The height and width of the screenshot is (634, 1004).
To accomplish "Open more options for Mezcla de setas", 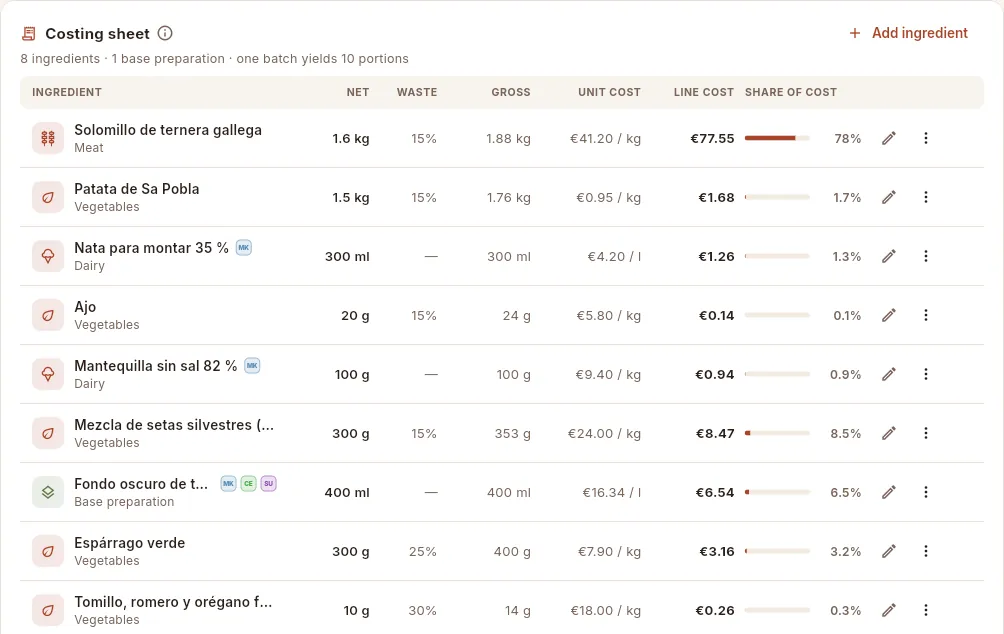I will (x=926, y=434).
